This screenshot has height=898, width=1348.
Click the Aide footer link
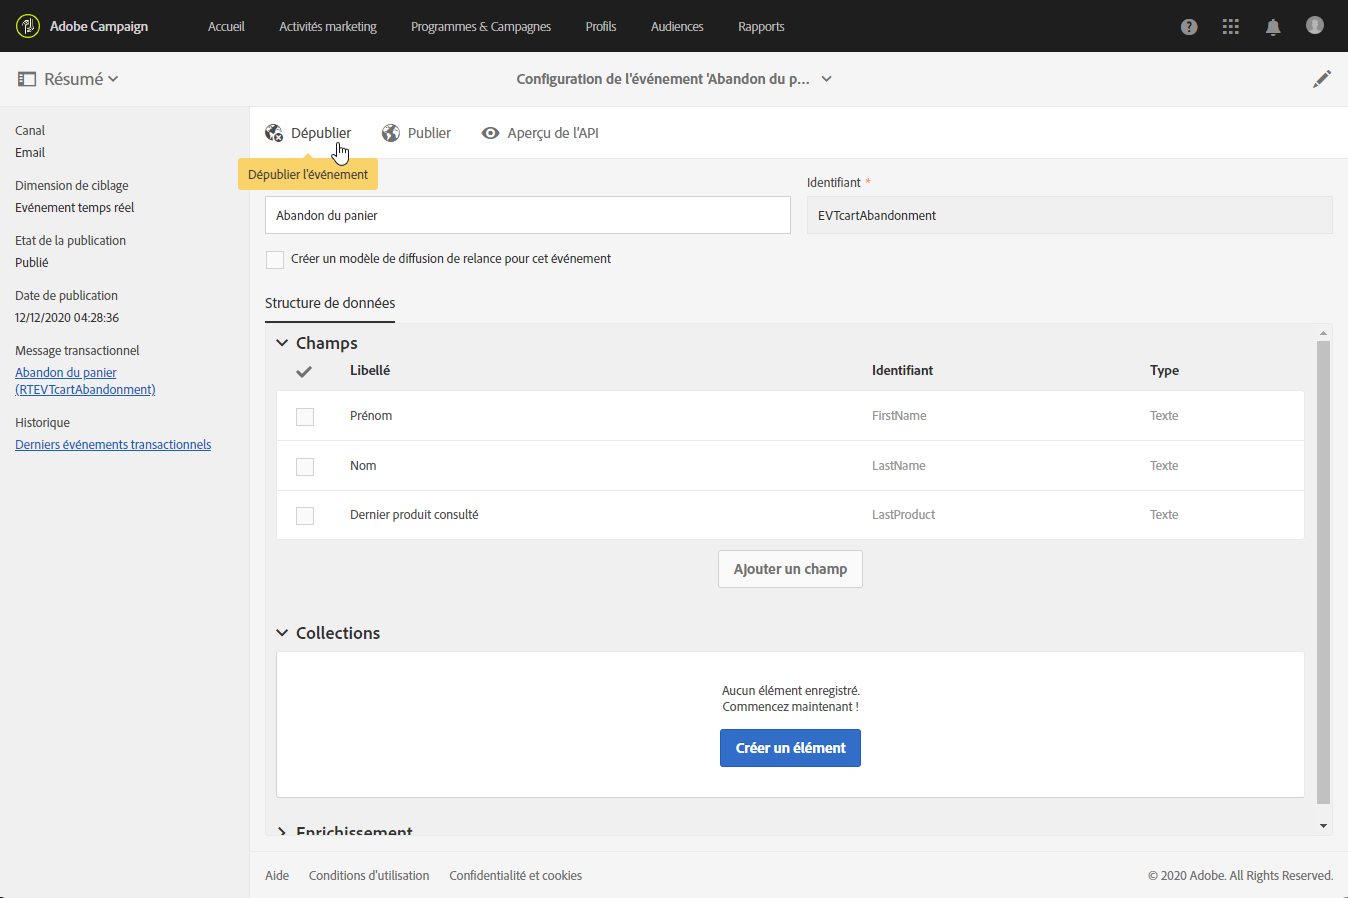coord(277,876)
